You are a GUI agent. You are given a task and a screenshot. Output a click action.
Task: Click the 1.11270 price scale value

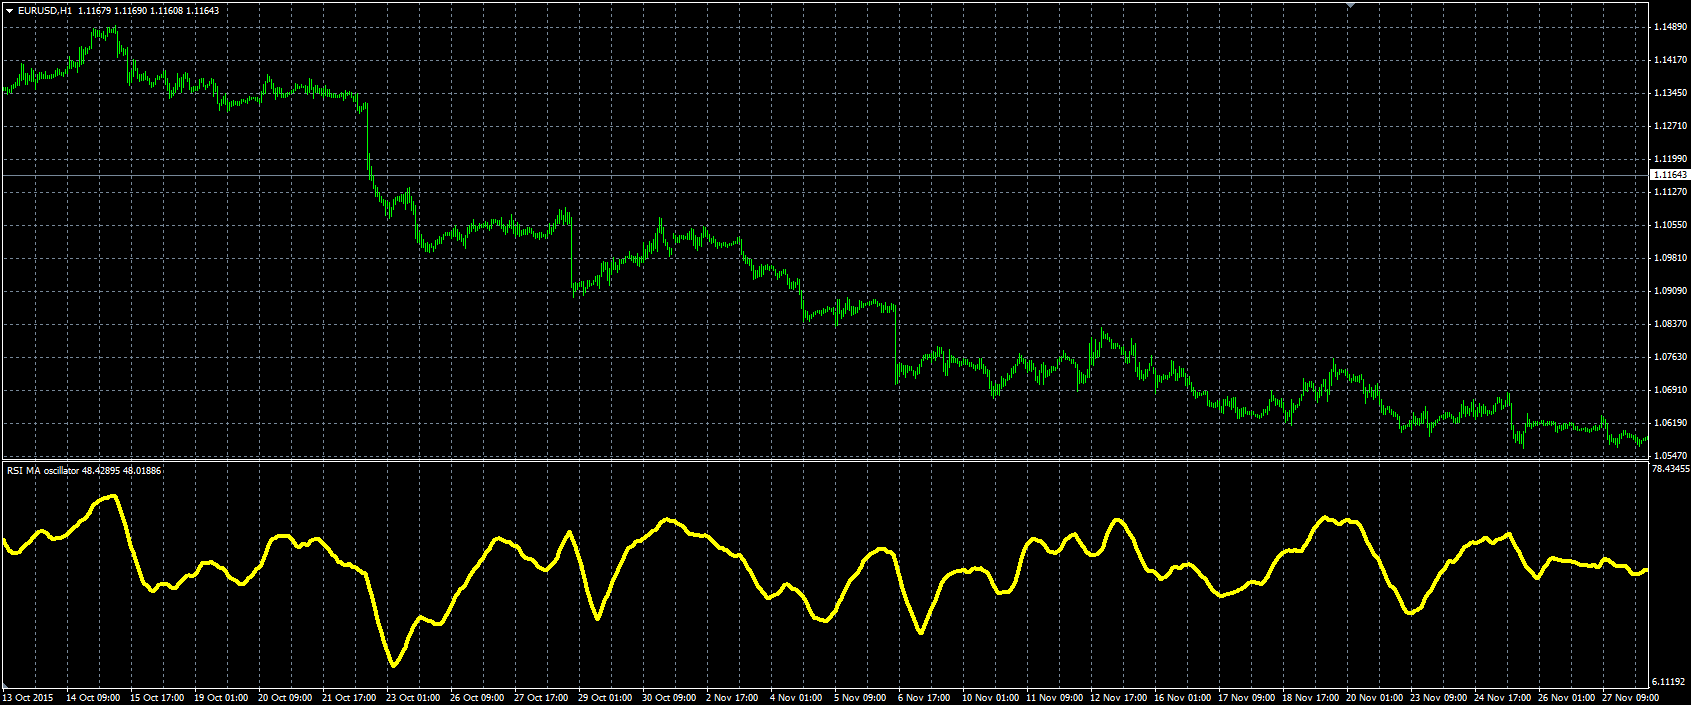1671,191
